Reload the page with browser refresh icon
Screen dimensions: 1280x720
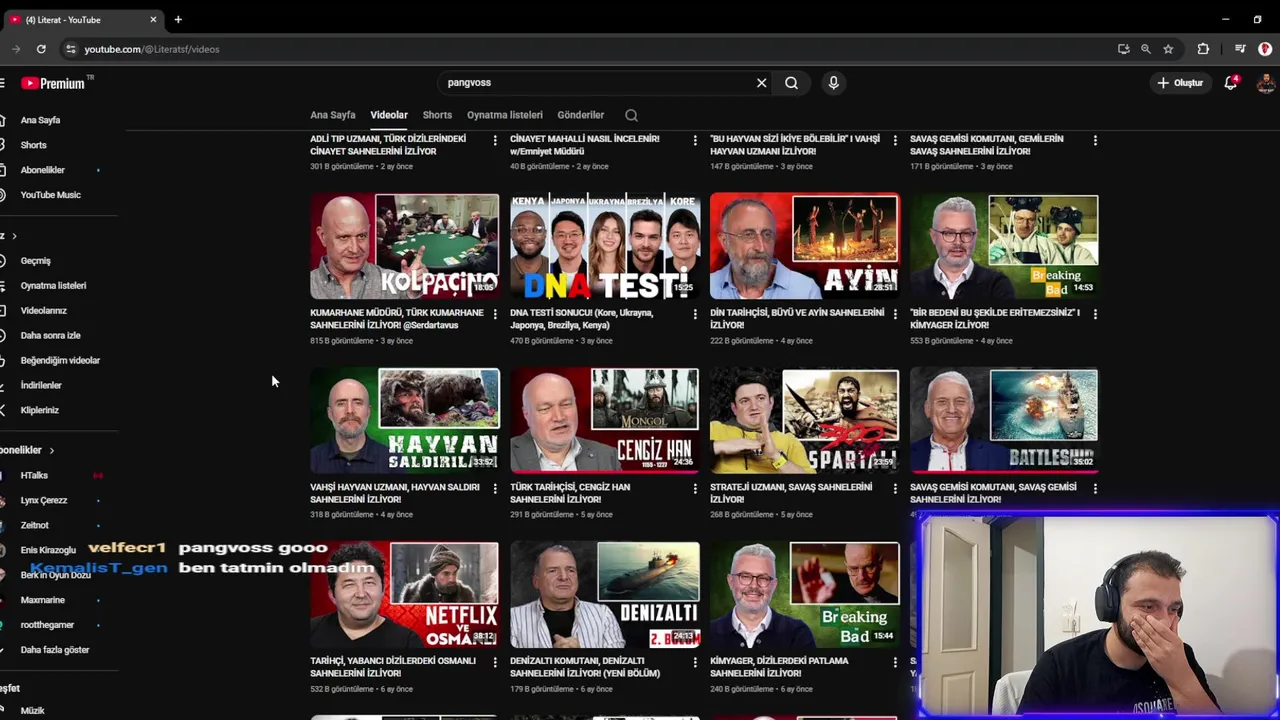(x=41, y=49)
